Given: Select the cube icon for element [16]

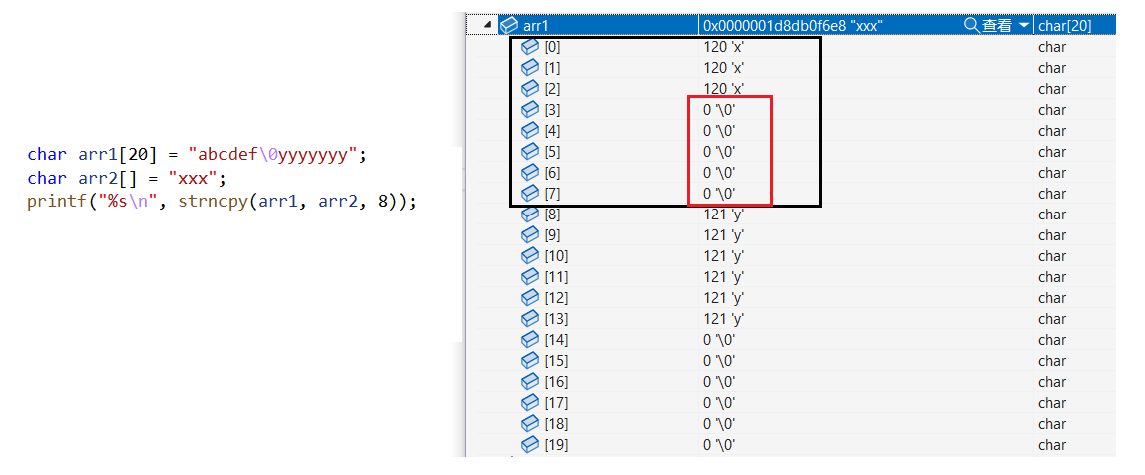Looking at the screenshot, I should 530,381.
